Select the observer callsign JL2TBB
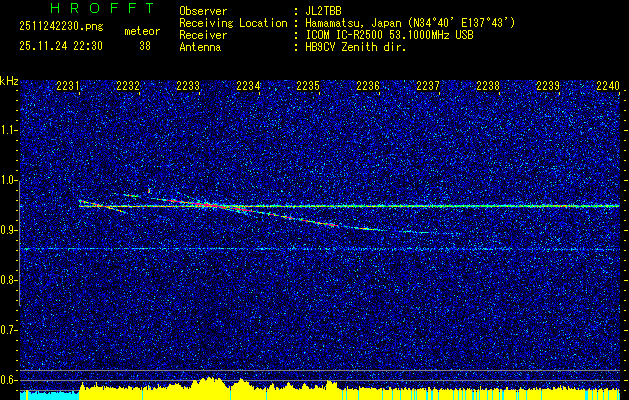Screen dimensions: 629x400 coord(327,11)
